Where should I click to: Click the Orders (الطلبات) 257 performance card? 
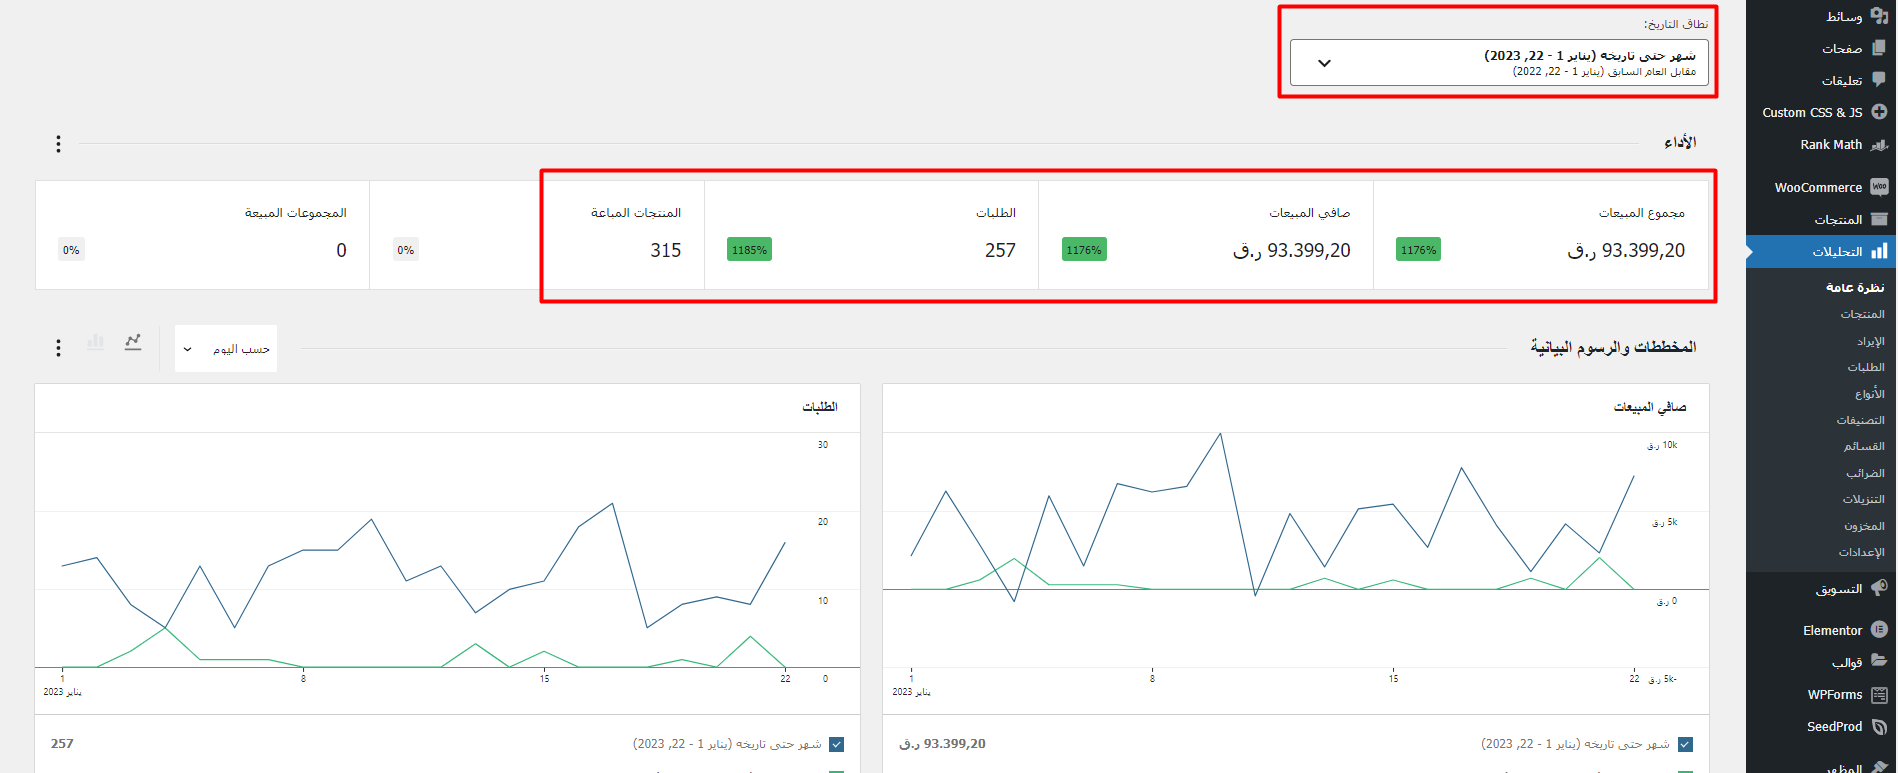point(871,235)
